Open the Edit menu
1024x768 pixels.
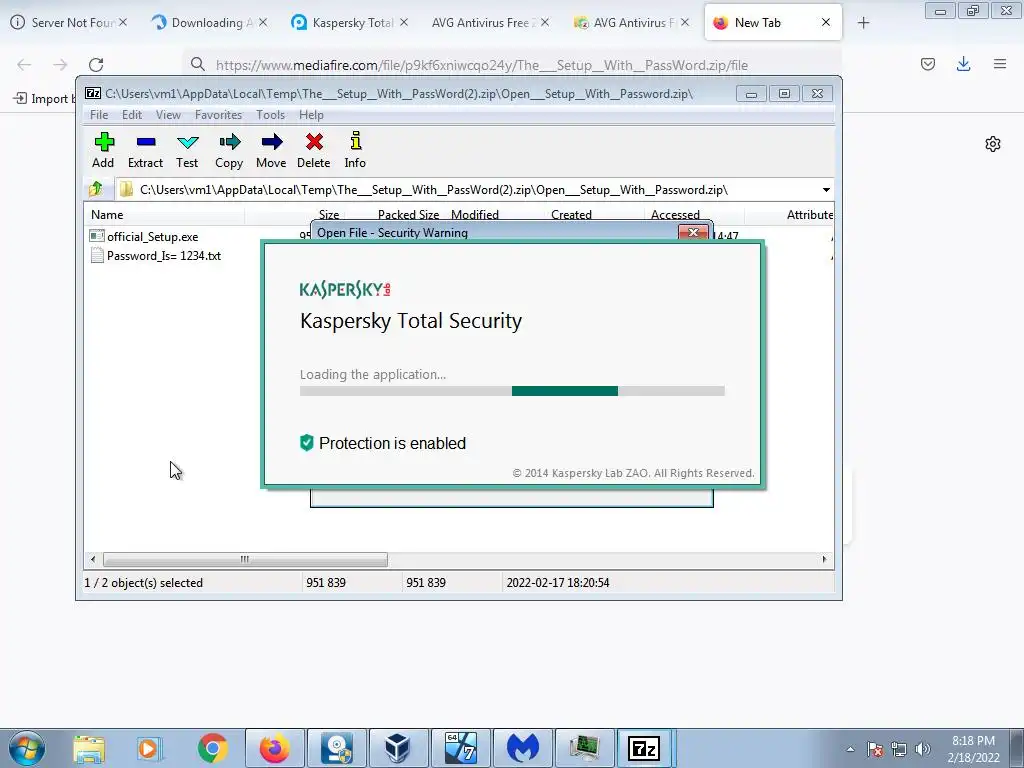[x=132, y=115]
